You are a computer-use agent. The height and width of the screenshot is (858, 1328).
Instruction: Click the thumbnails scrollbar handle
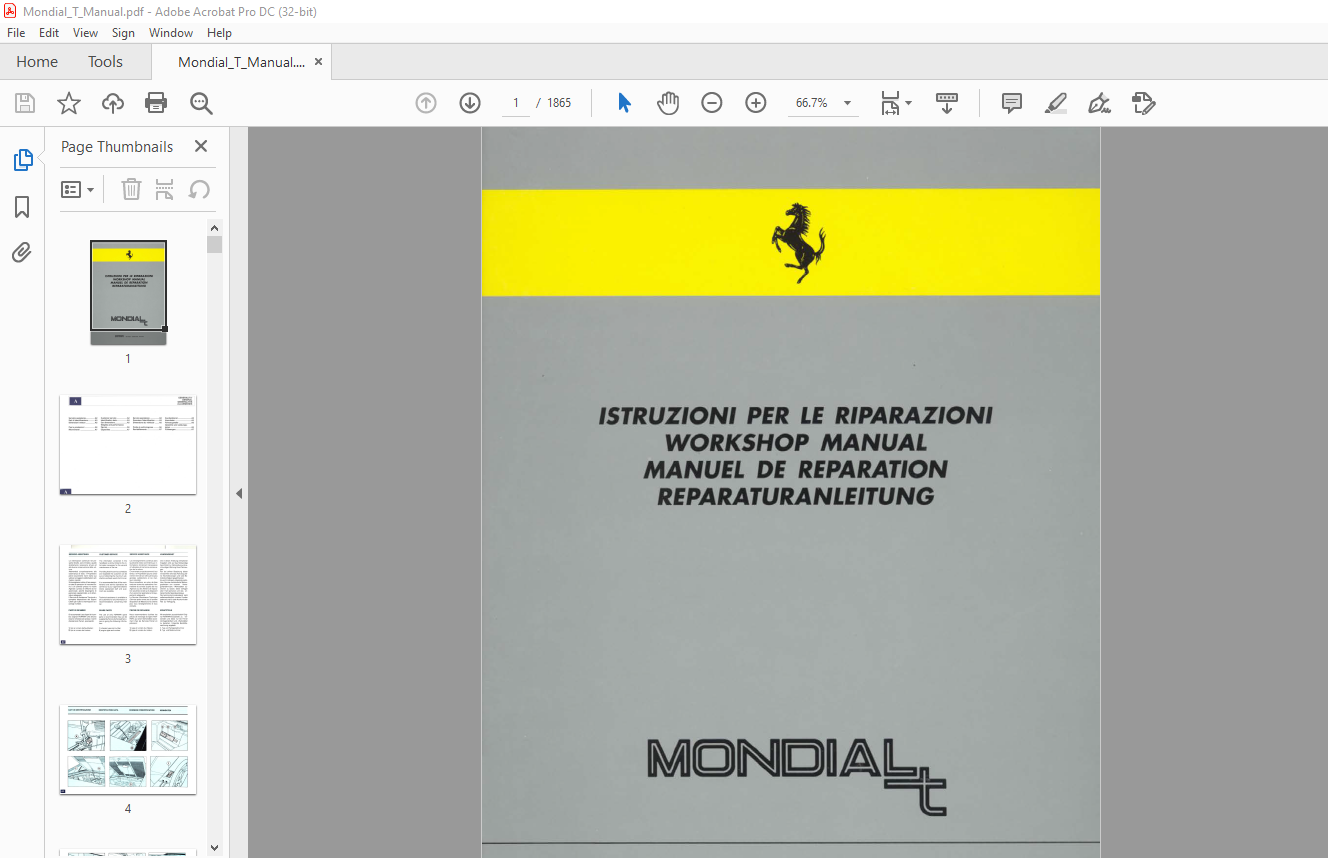pyautogui.click(x=214, y=245)
